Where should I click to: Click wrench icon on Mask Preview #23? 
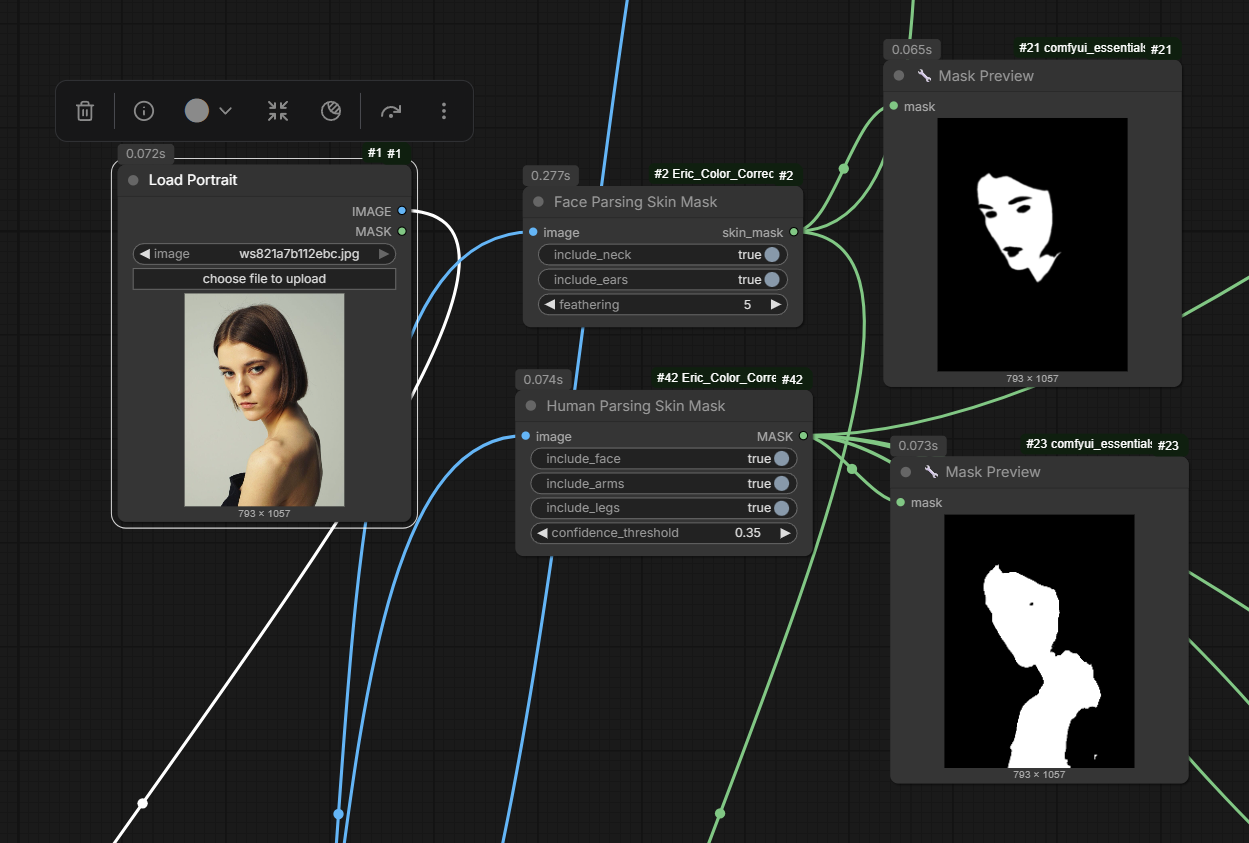(931, 472)
